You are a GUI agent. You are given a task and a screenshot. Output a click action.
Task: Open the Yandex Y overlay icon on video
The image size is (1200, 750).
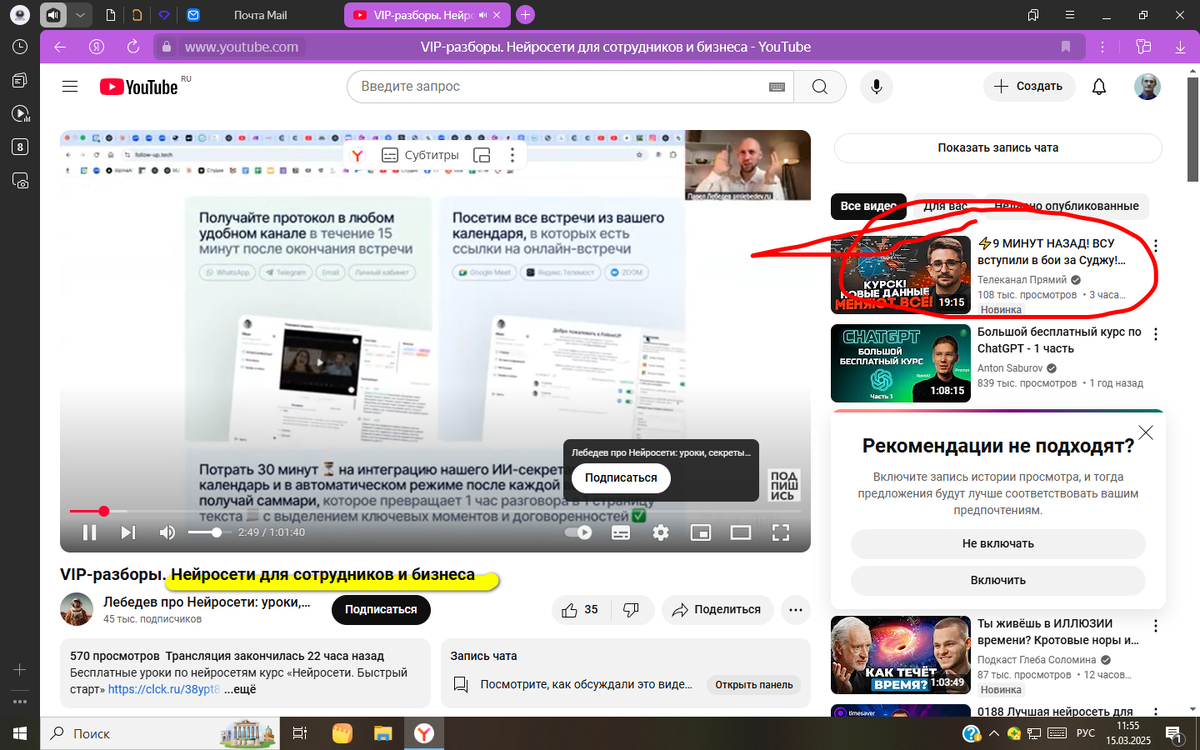point(357,155)
